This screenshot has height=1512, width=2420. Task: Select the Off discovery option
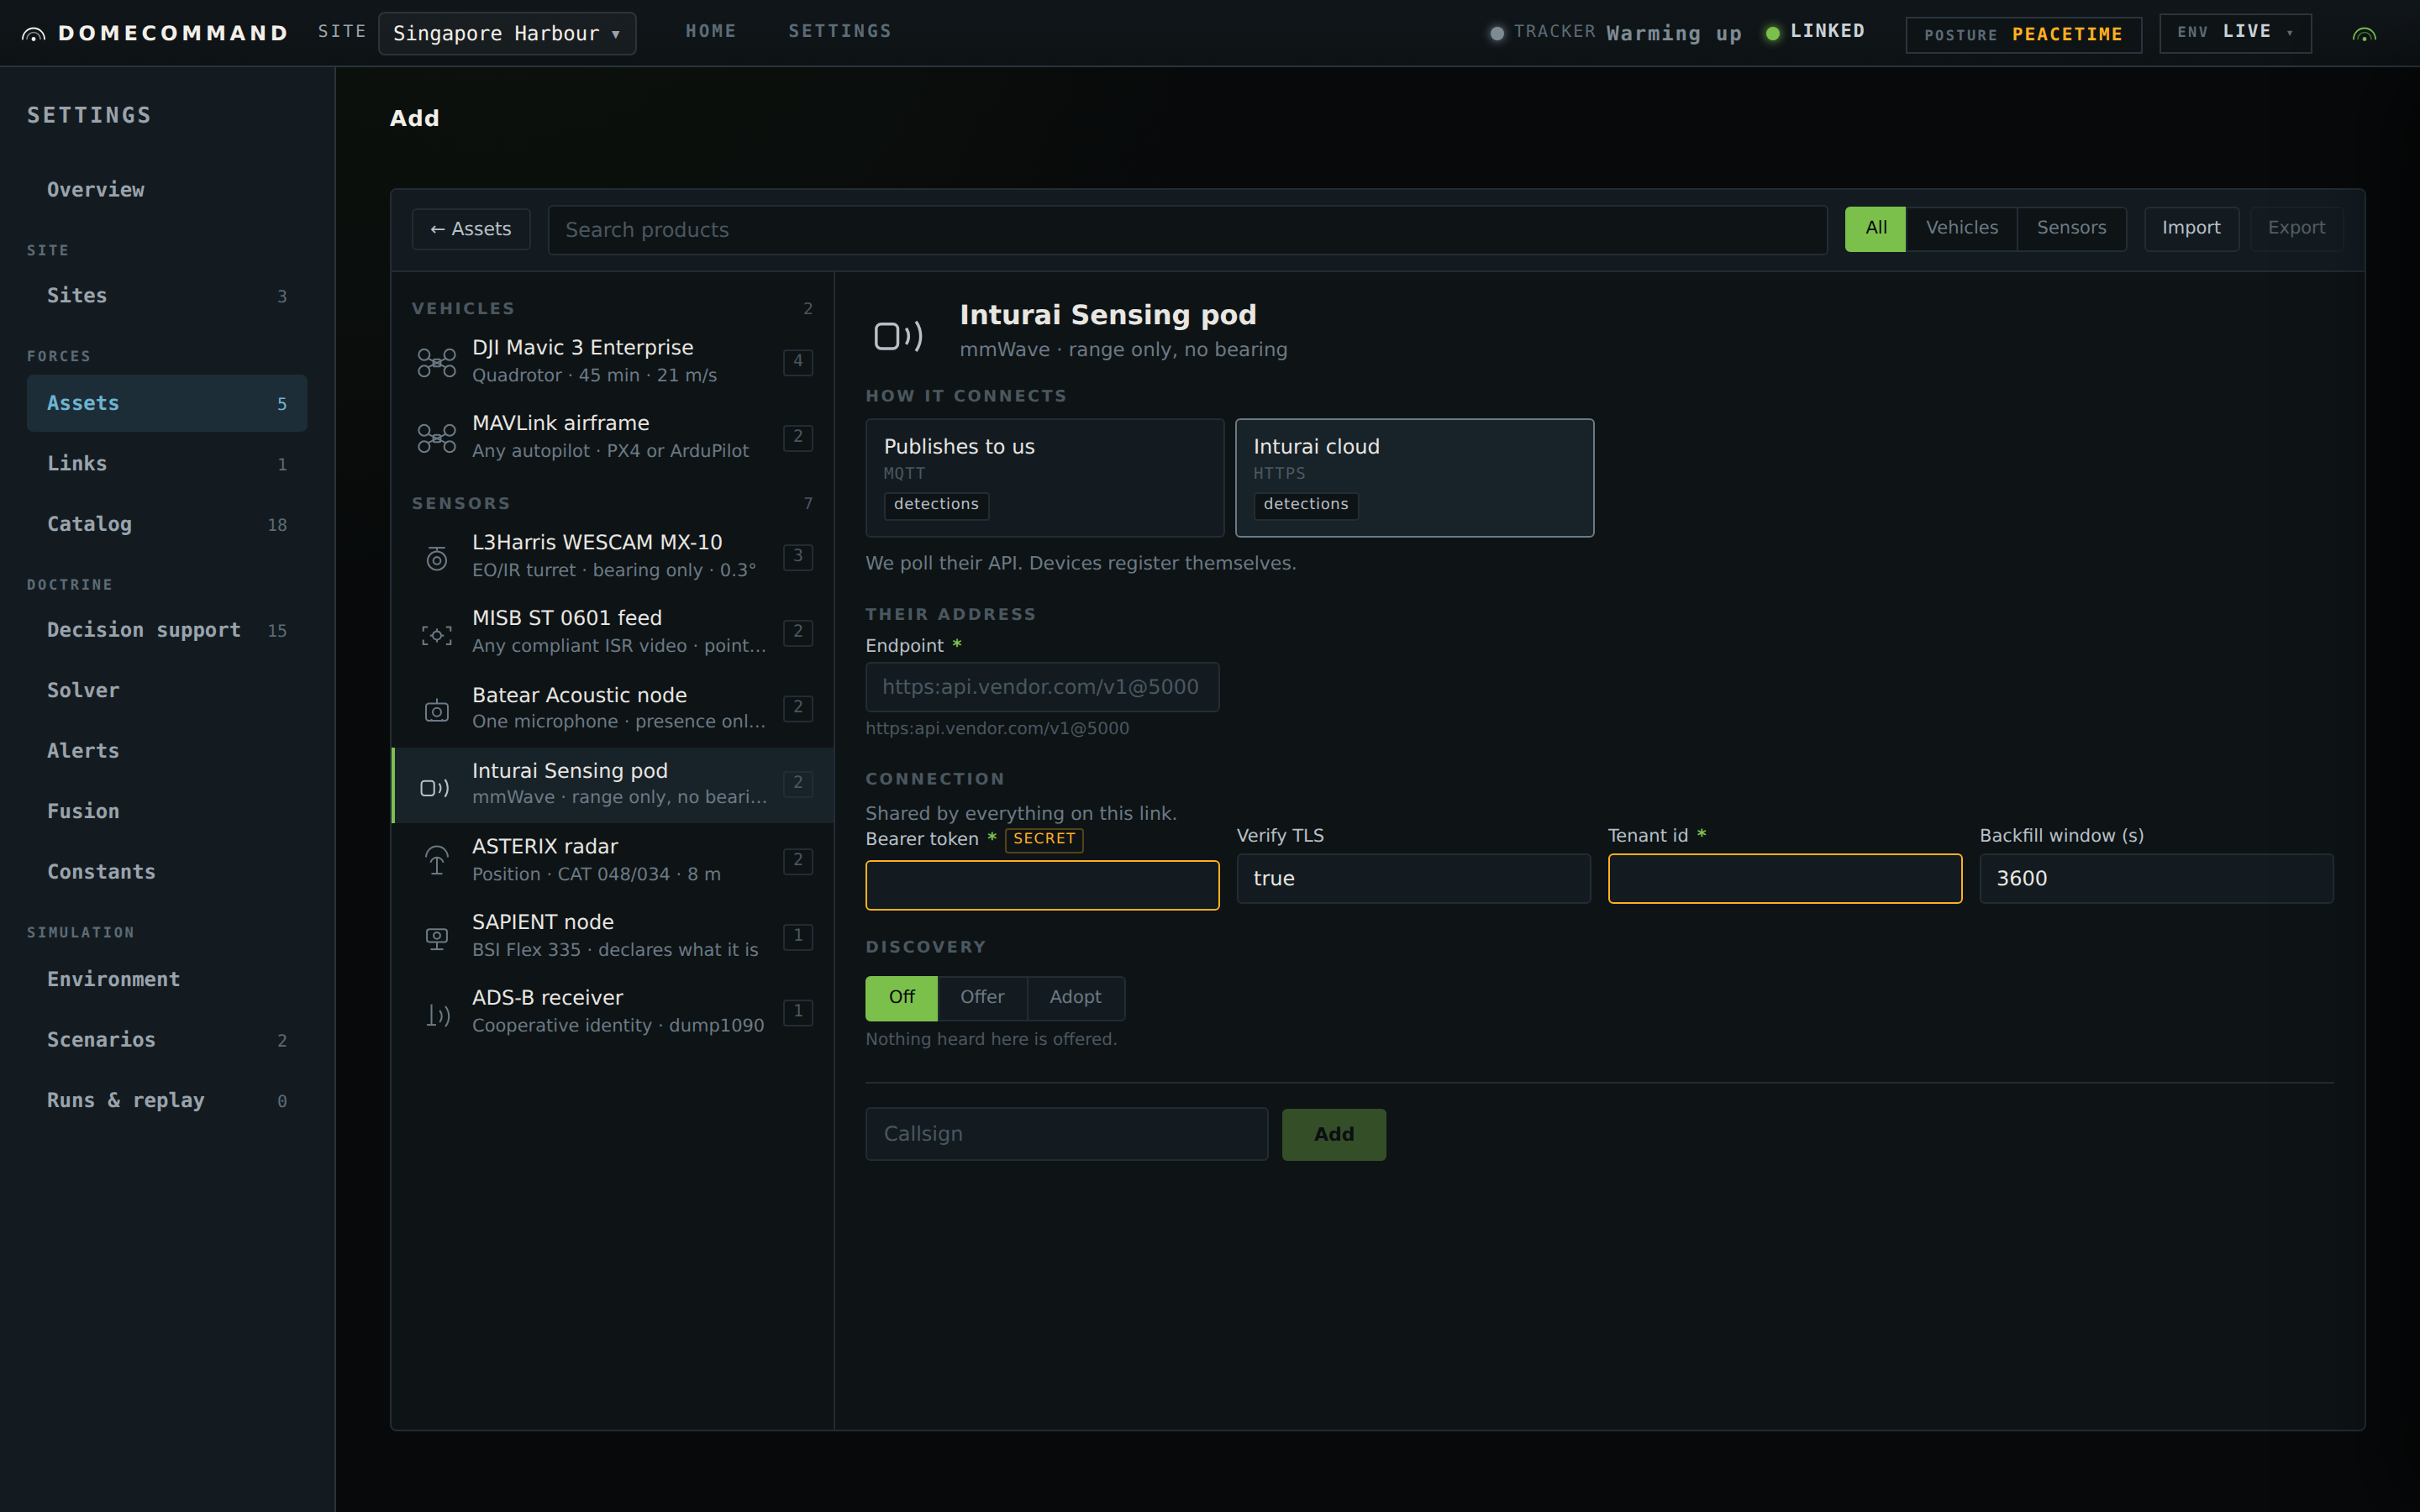(901, 998)
